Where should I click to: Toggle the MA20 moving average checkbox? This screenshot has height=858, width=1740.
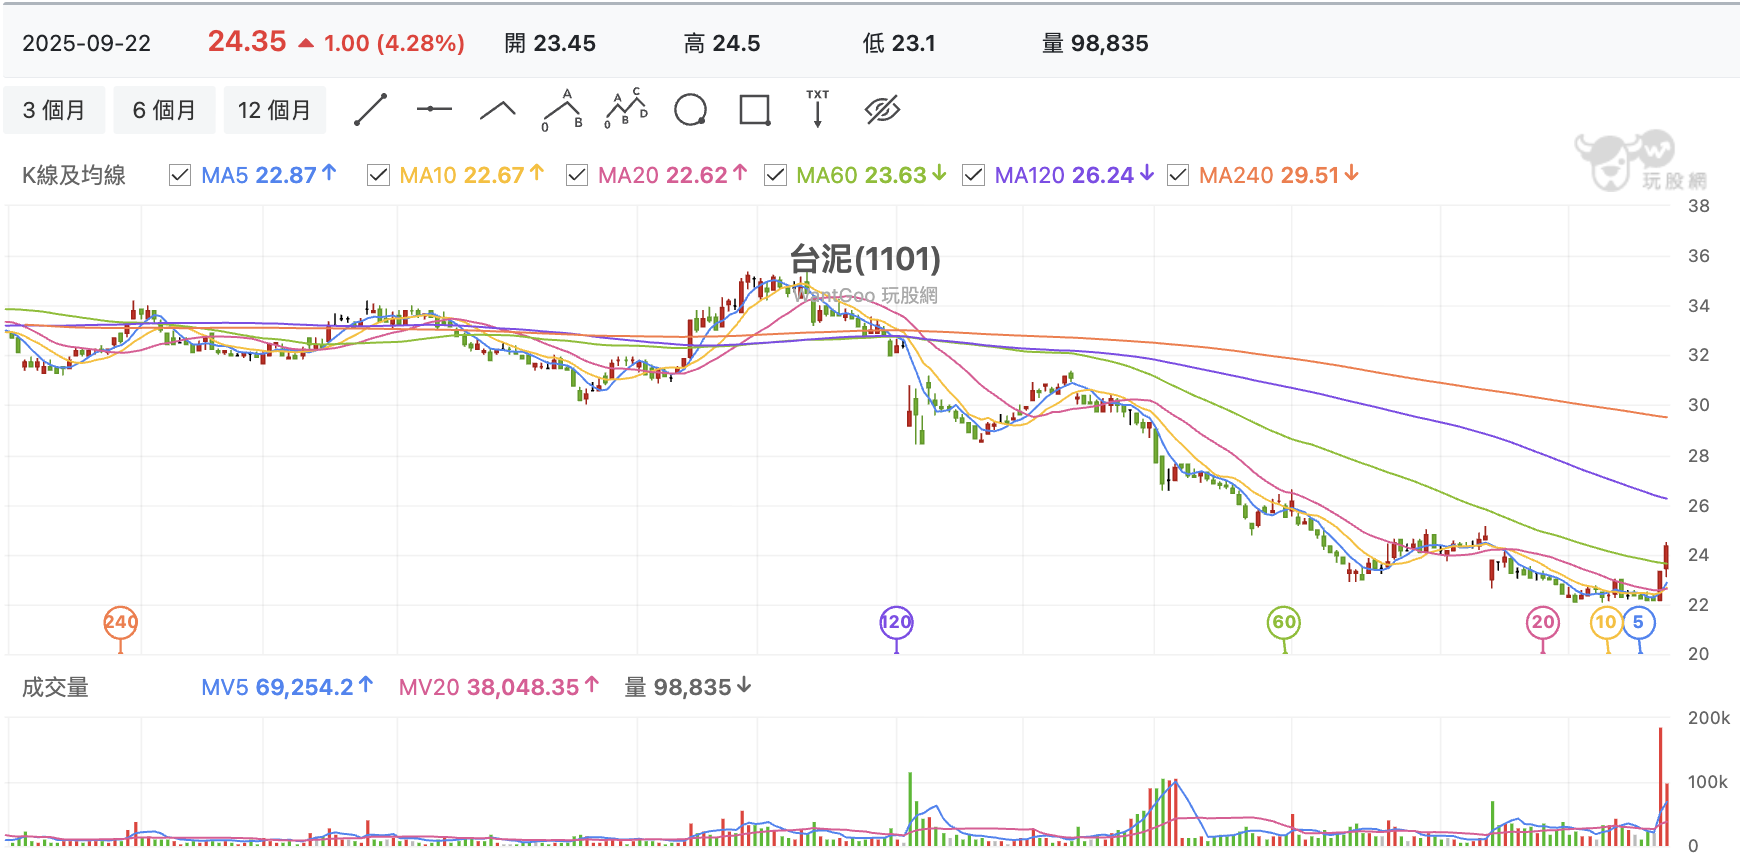click(577, 175)
